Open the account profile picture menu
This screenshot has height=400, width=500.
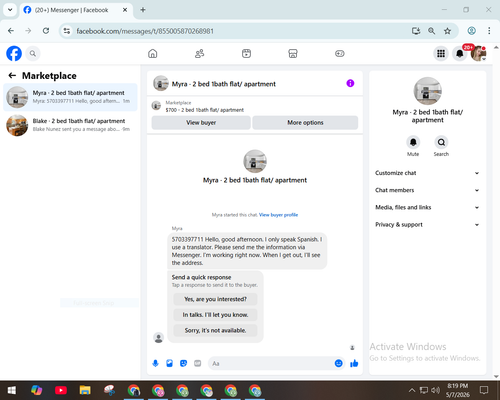[478, 53]
